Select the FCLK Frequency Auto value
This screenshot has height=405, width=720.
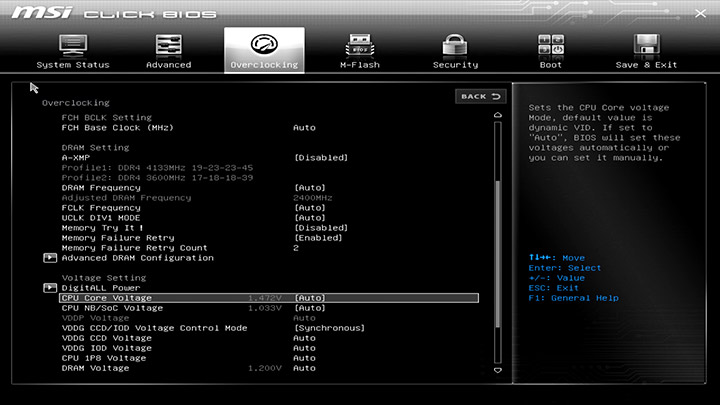[309, 207]
